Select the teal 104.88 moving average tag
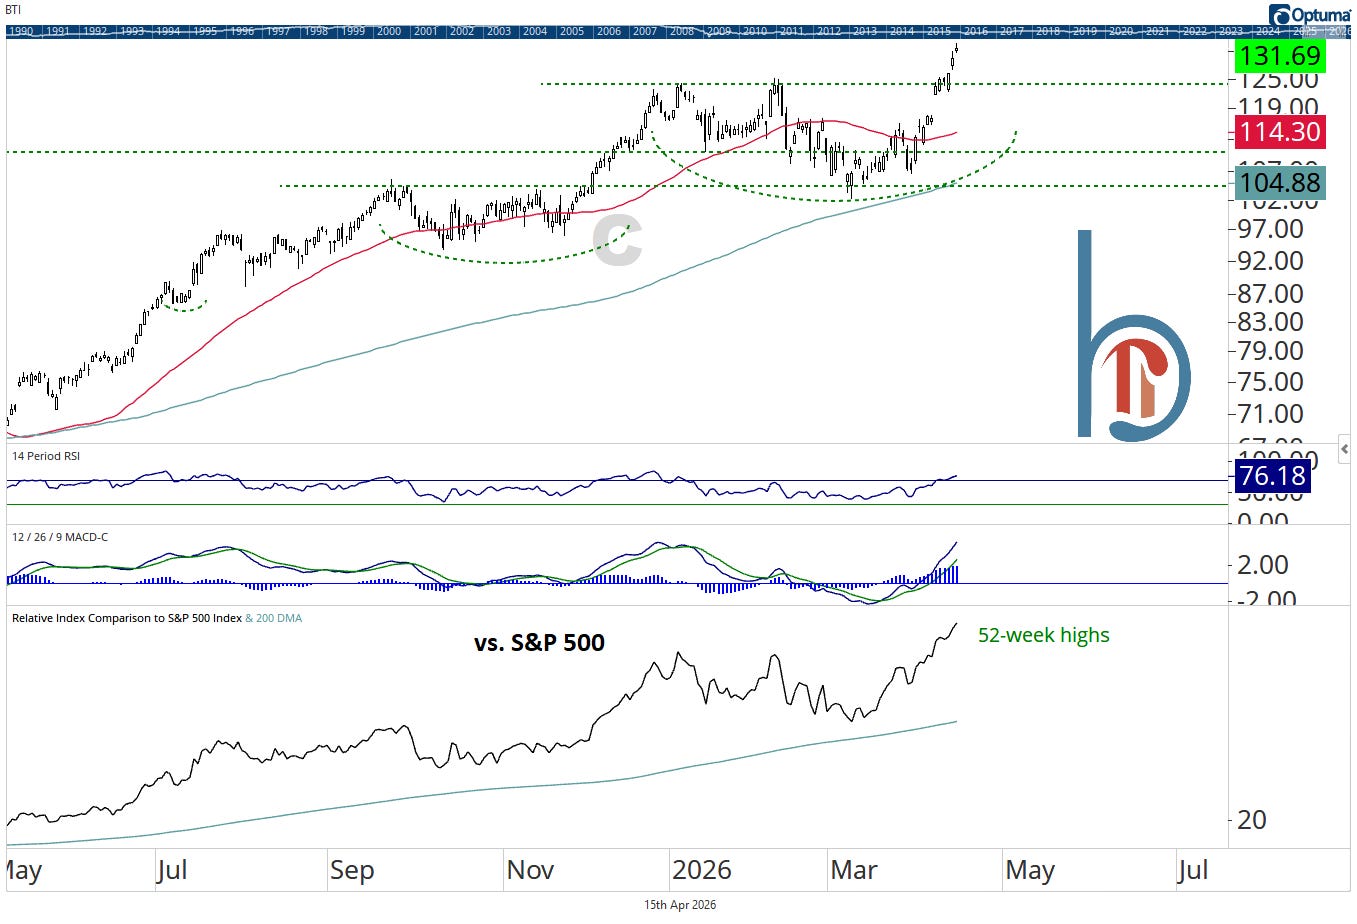1357x924 pixels. (1280, 183)
